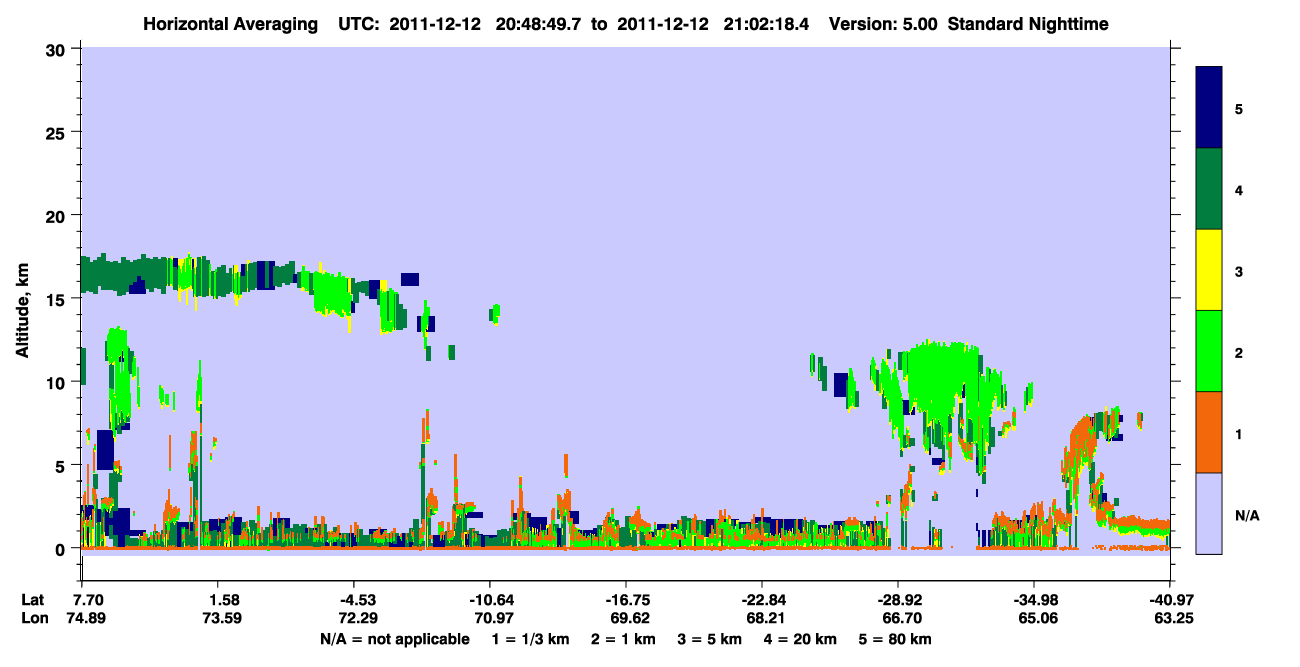Select the orange colorbar segment labeled 1
This screenshot has width=1300, height=667.
(x=1209, y=432)
